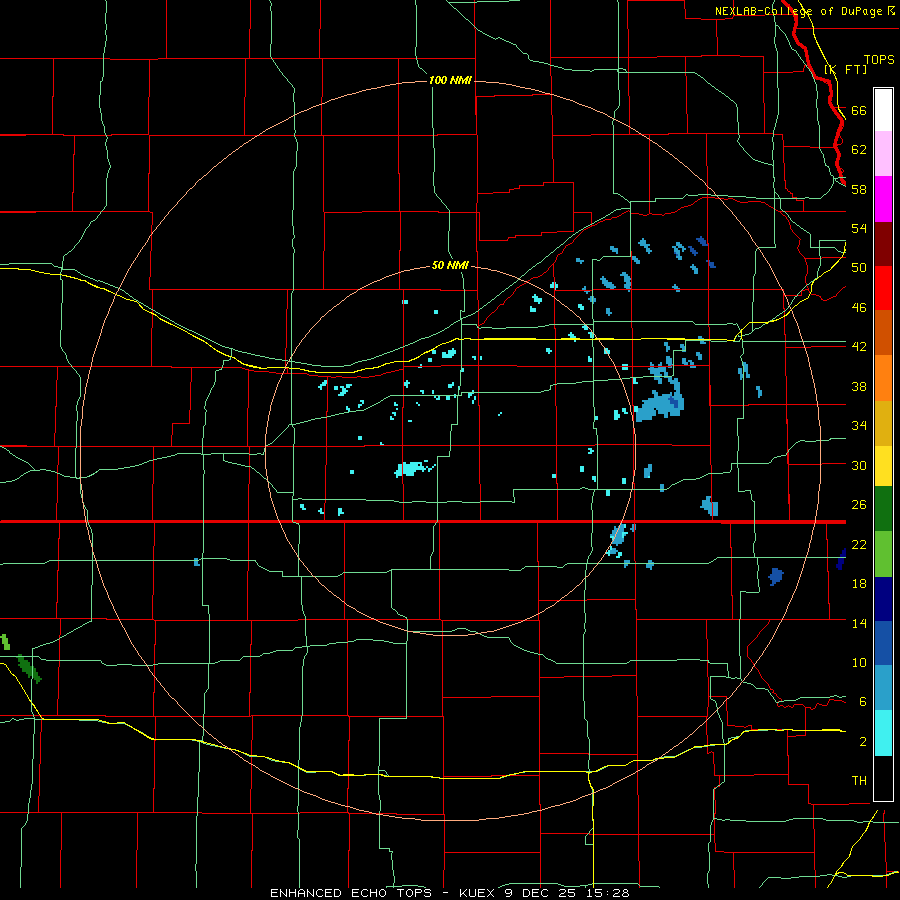Pick the light pink legend swatch
This screenshot has height=900, width=900.
coord(883,154)
